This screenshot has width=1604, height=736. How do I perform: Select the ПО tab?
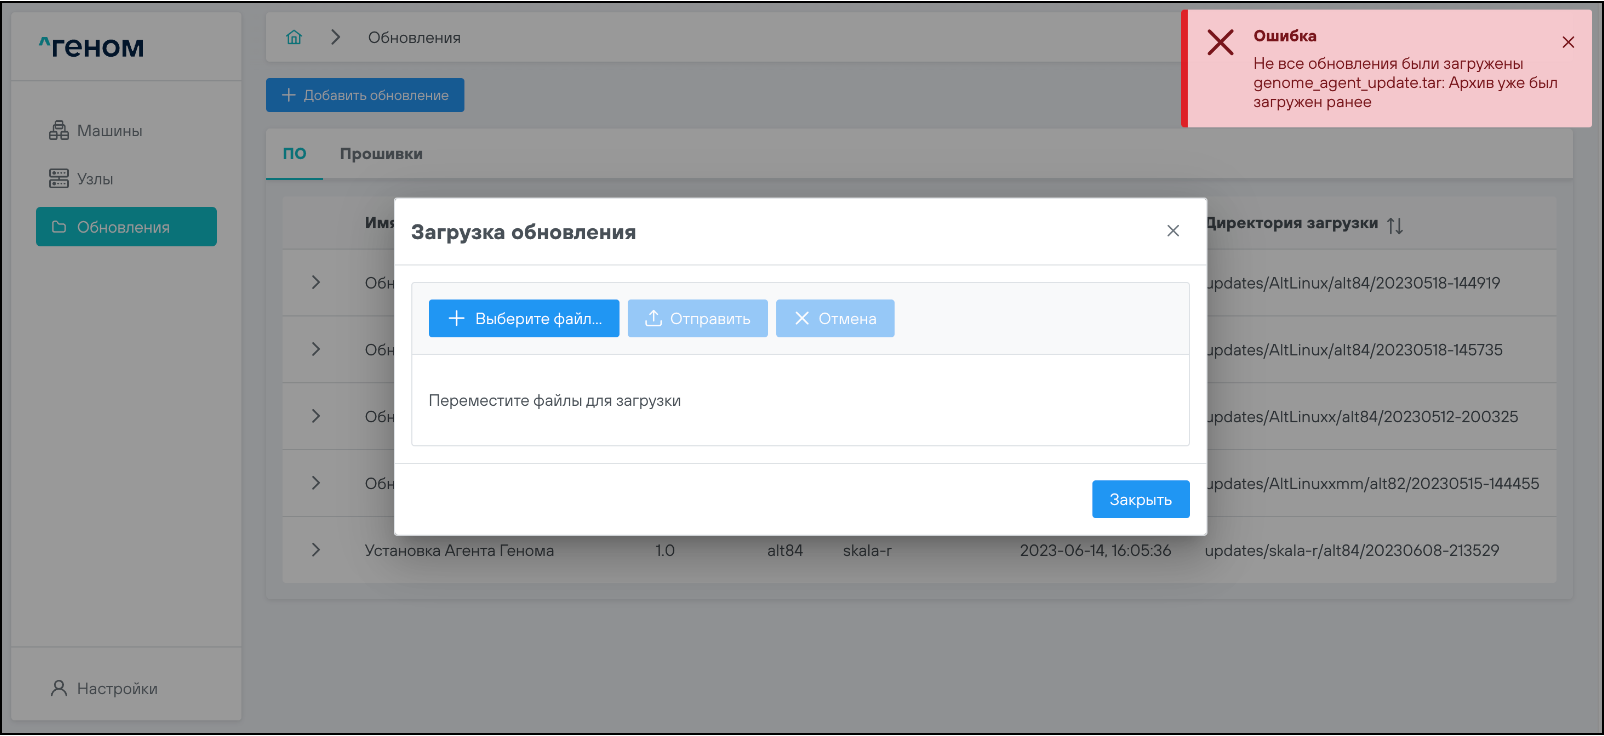click(x=294, y=154)
